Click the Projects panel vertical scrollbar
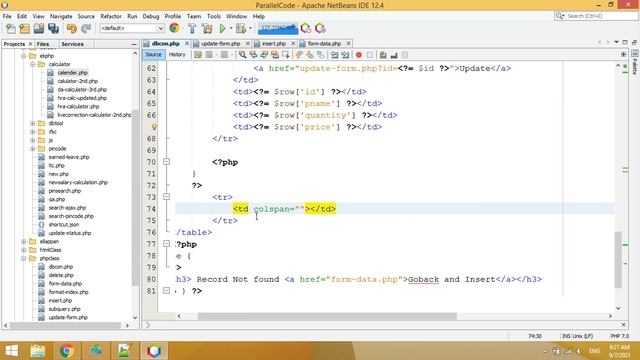This screenshot has width=640, height=360. click(x=135, y=197)
